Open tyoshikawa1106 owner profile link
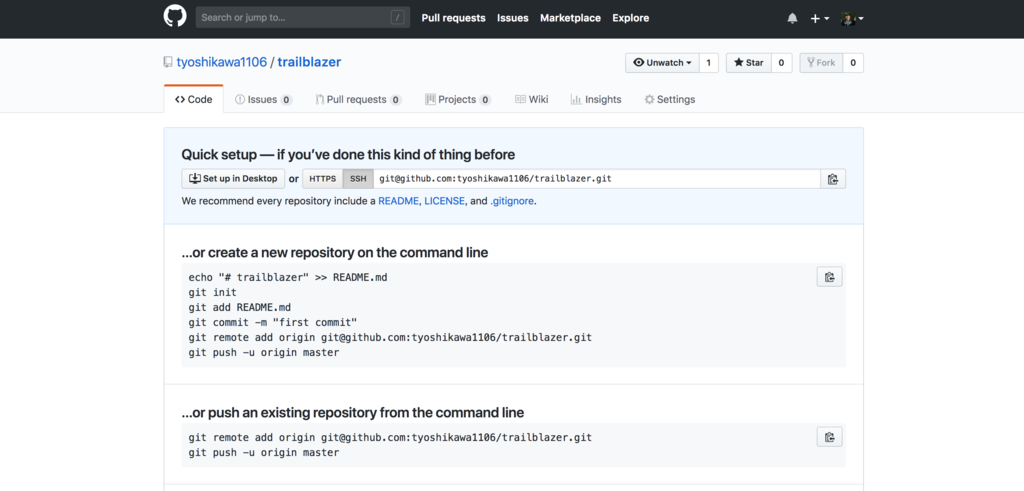Viewport: 1024px width, 491px height. coord(221,62)
